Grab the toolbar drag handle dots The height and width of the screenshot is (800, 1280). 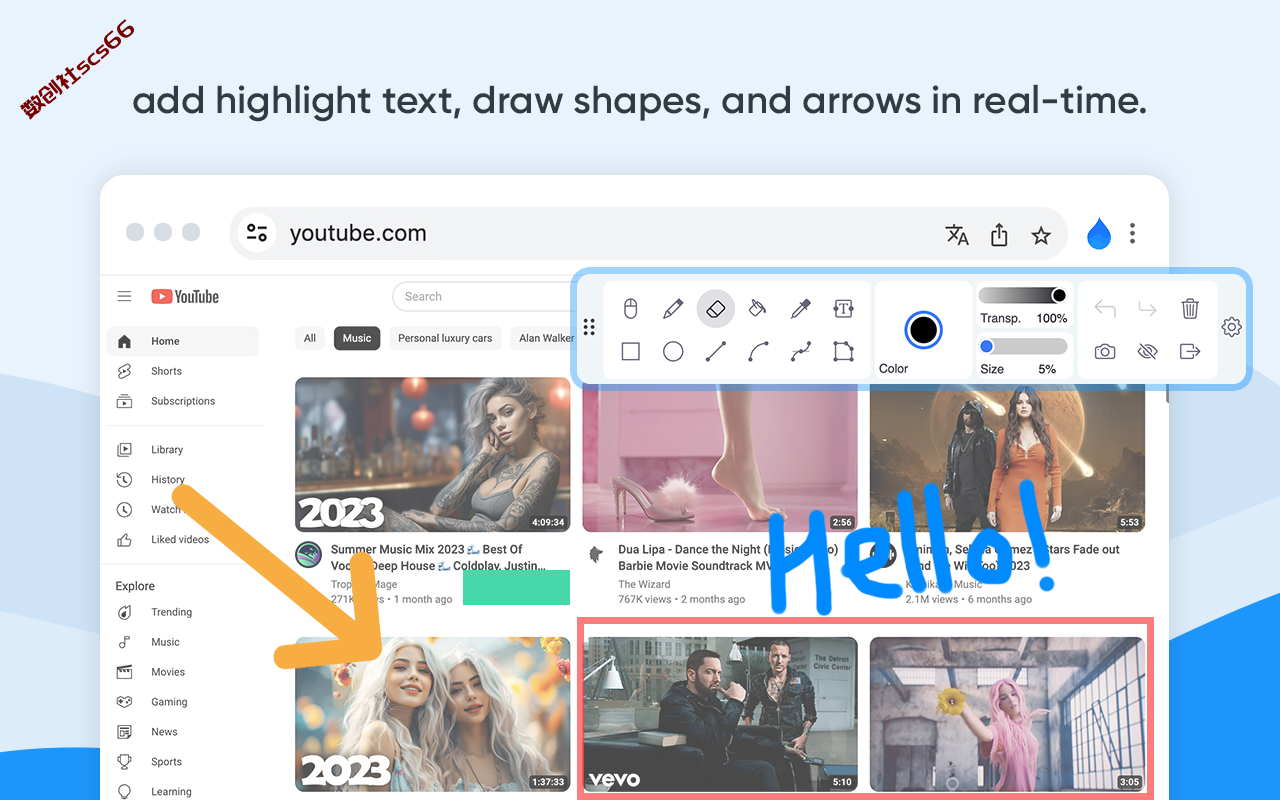coord(589,327)
